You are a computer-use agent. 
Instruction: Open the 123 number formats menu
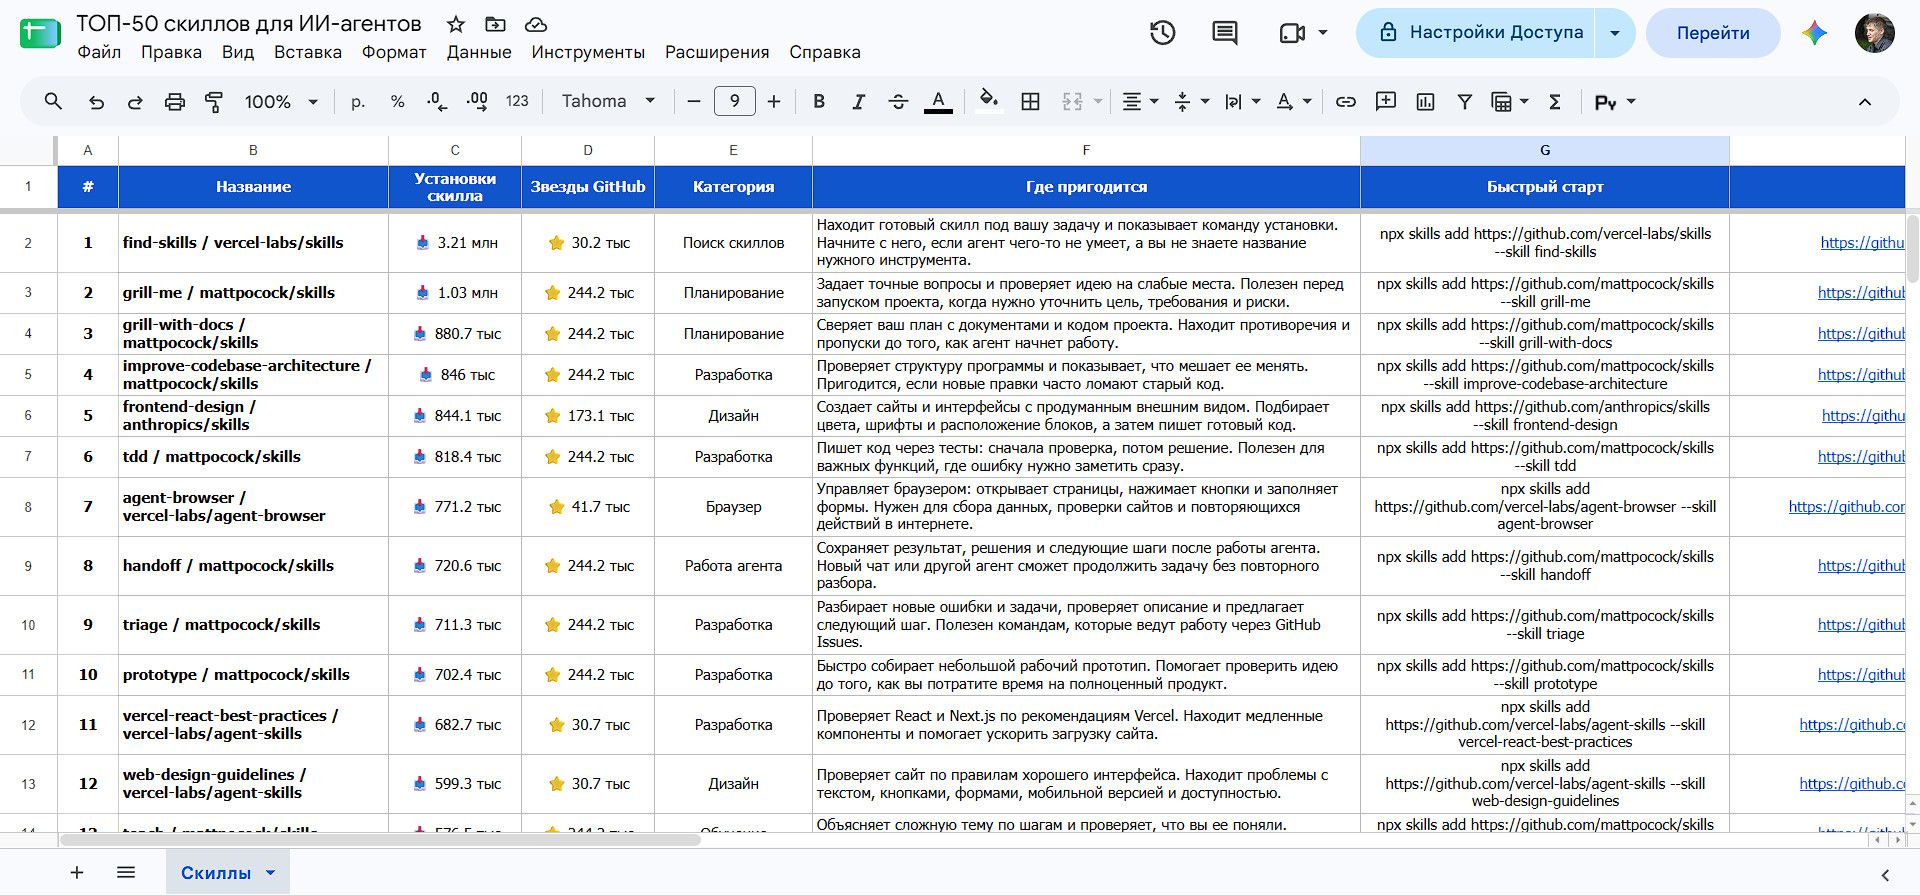517,102
